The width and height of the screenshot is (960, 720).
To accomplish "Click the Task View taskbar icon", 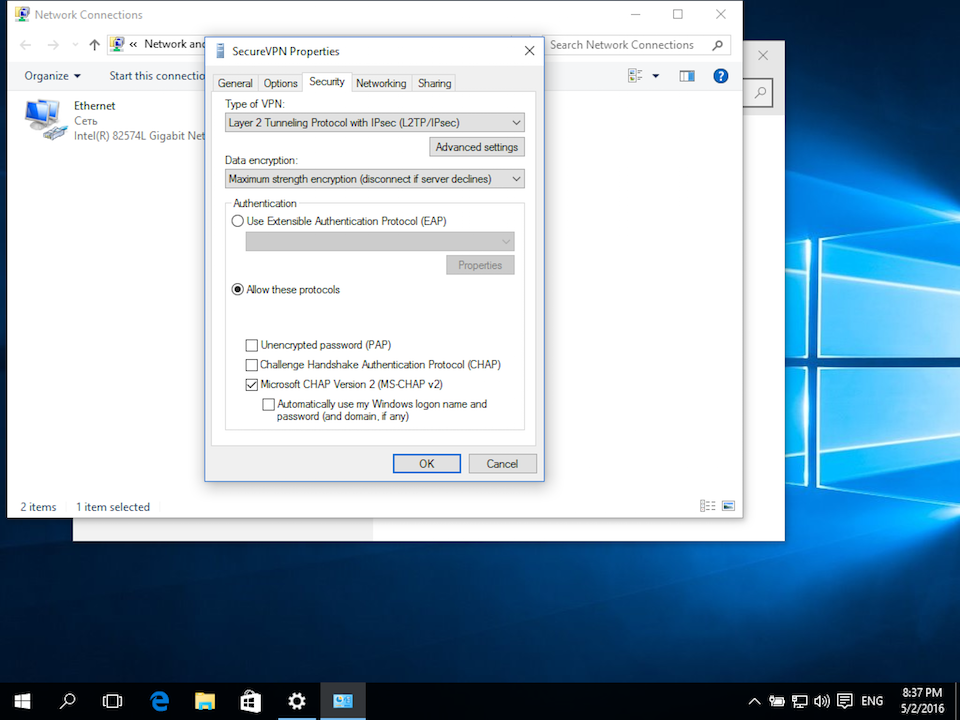I will tap(112, 701).
